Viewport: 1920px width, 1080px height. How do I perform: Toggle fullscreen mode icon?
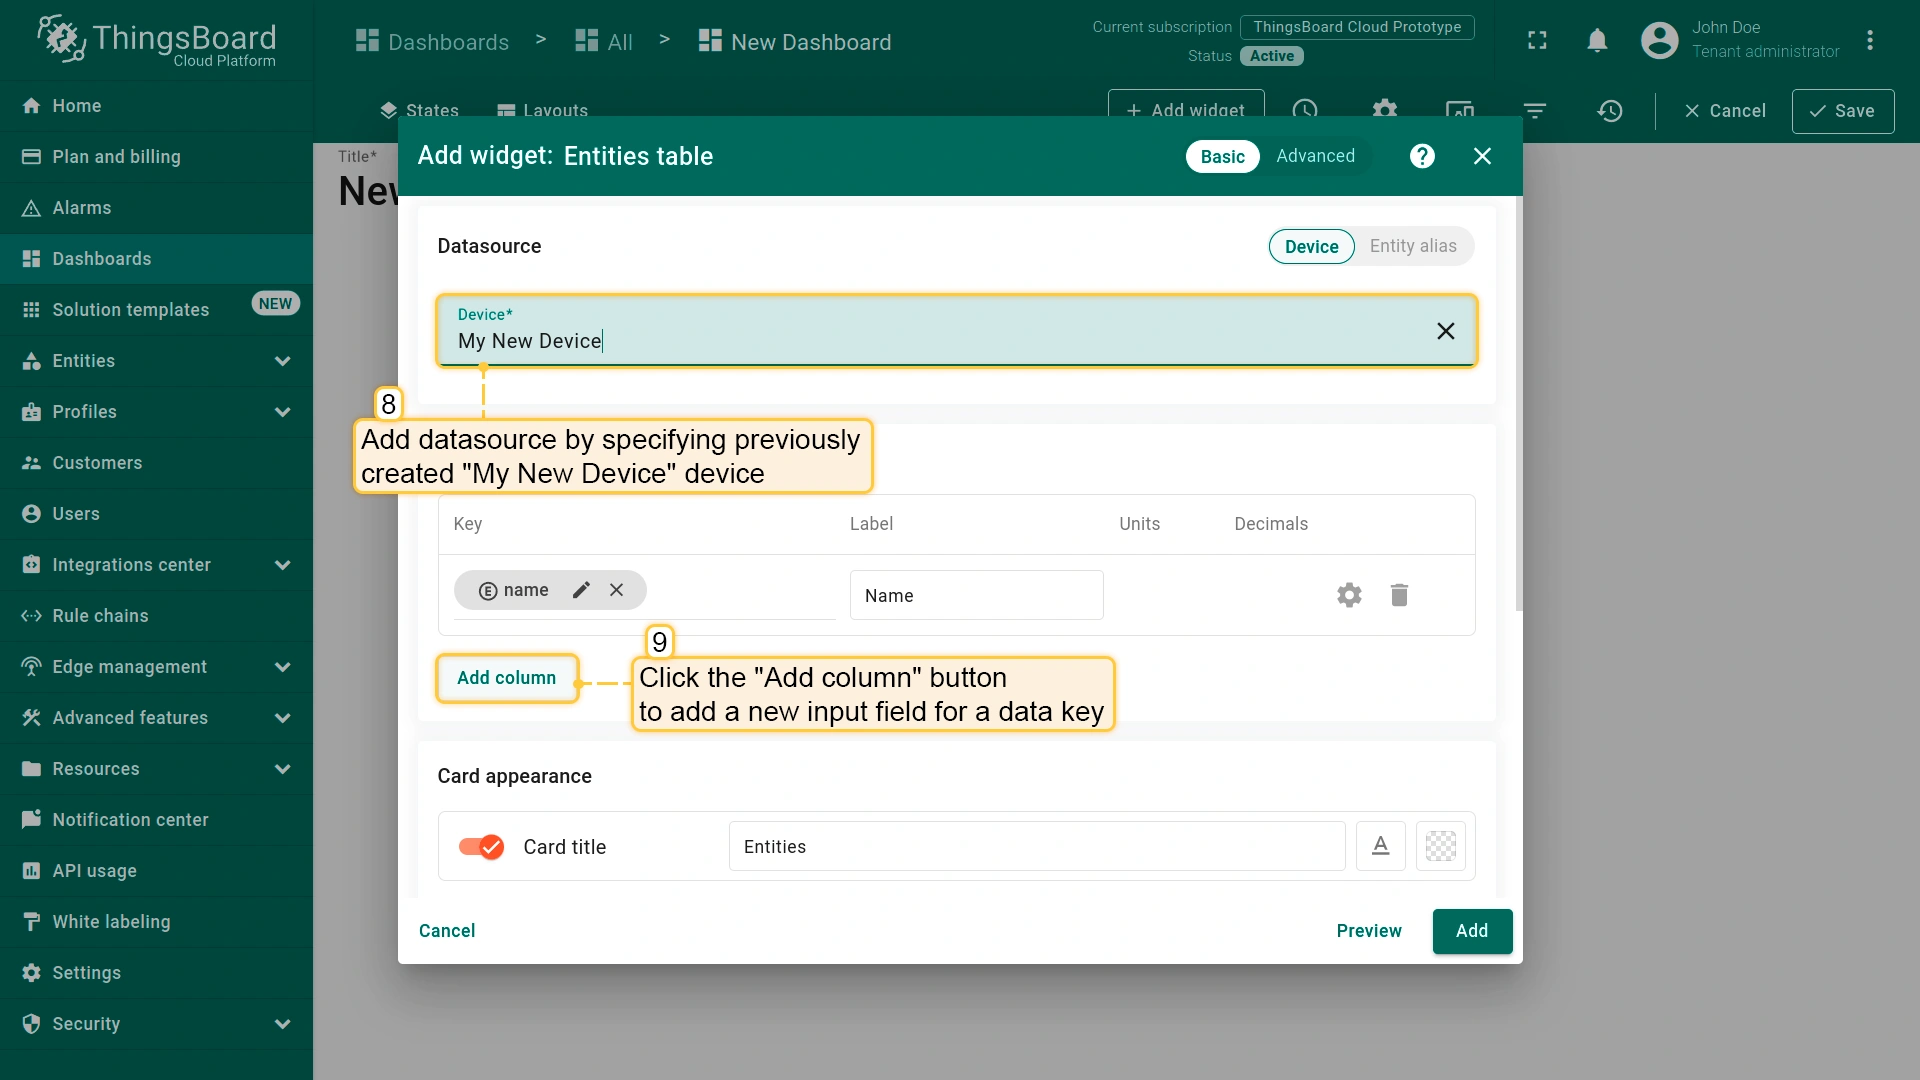(1537, 40)
